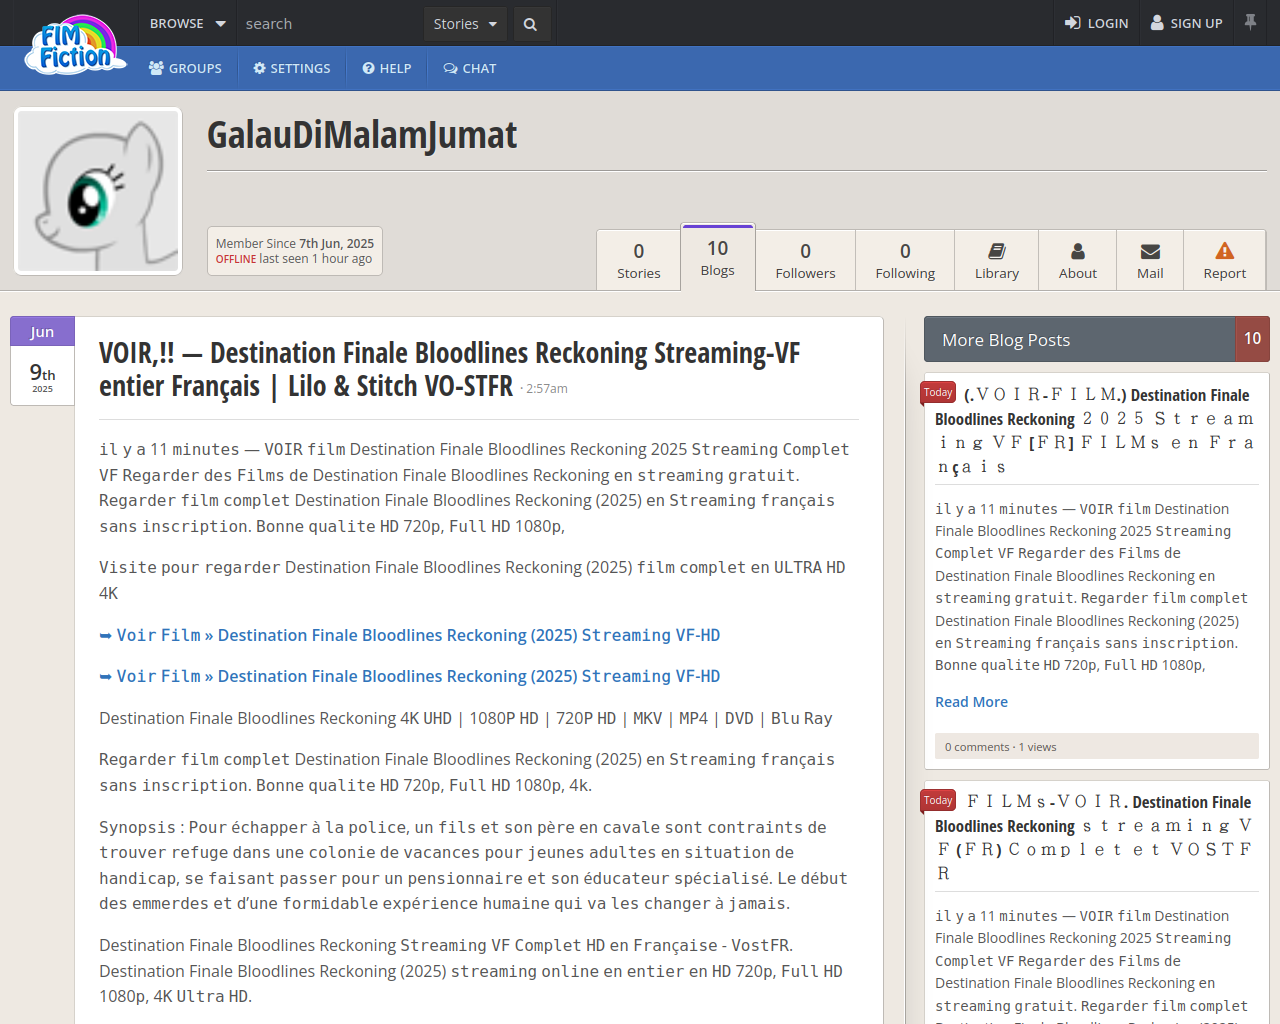Click the More Blog Posts header
Viewport: 1280px width, 1024px height.
pyautogui.click(x=1080, y=340)
